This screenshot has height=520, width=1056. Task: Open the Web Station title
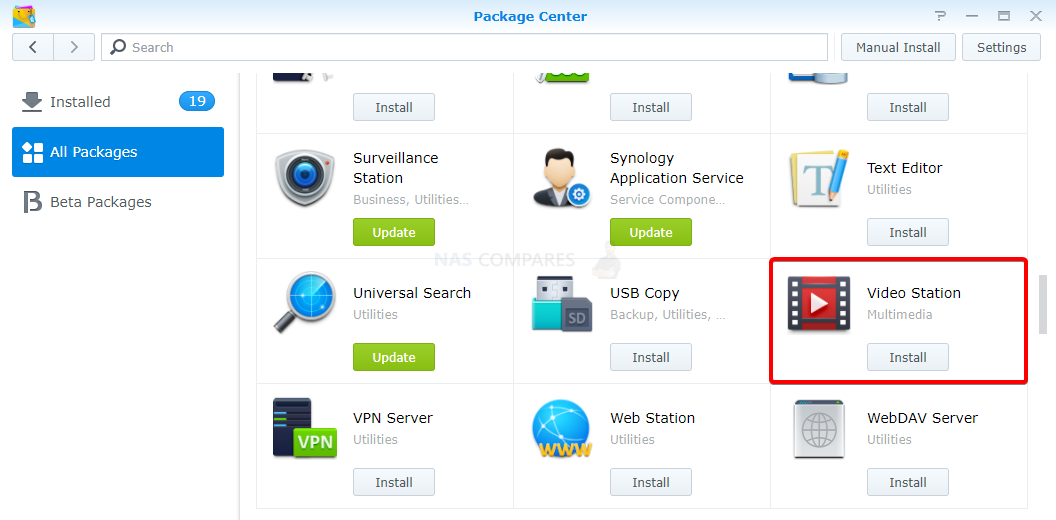[x=653, y=418]
